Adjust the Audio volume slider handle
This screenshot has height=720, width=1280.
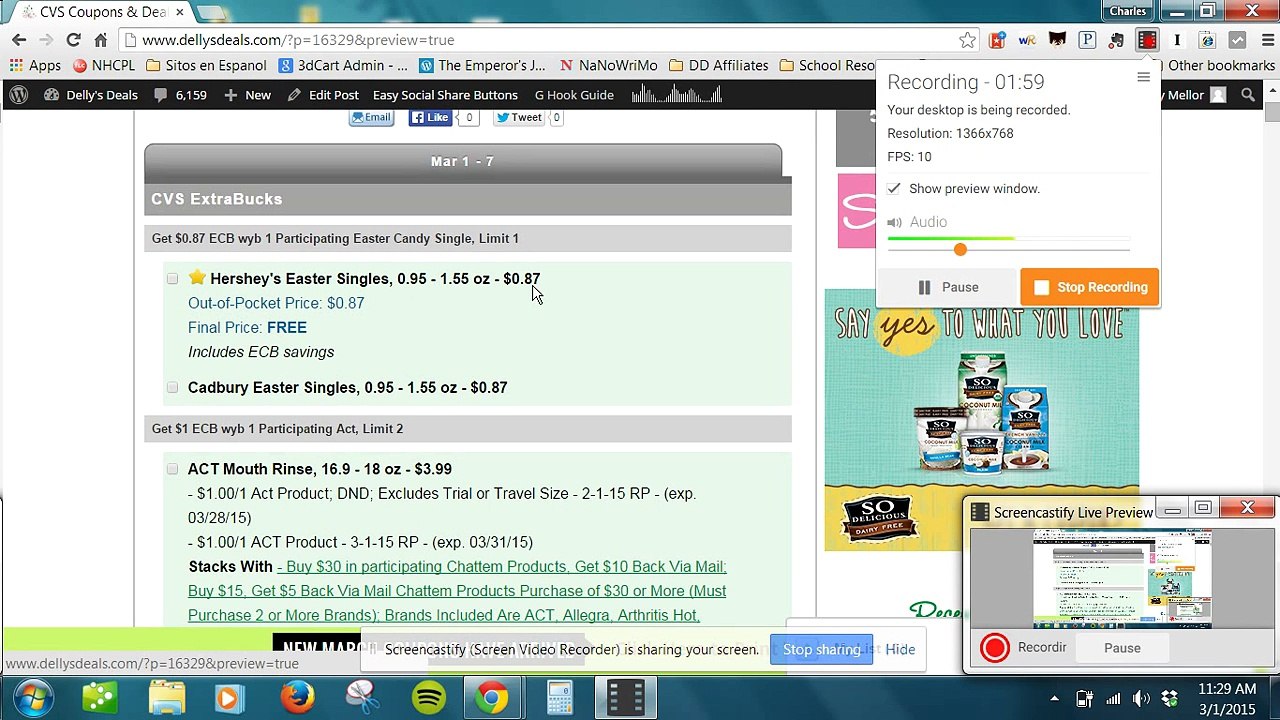click(x=960, y=249)
